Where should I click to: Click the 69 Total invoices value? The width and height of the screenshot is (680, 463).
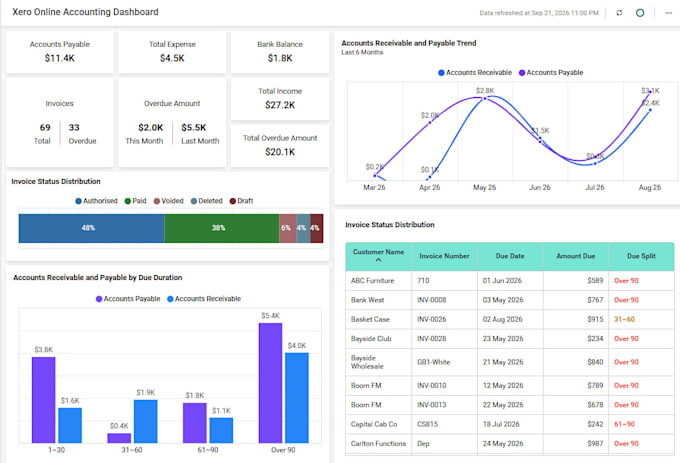(45, 127)
